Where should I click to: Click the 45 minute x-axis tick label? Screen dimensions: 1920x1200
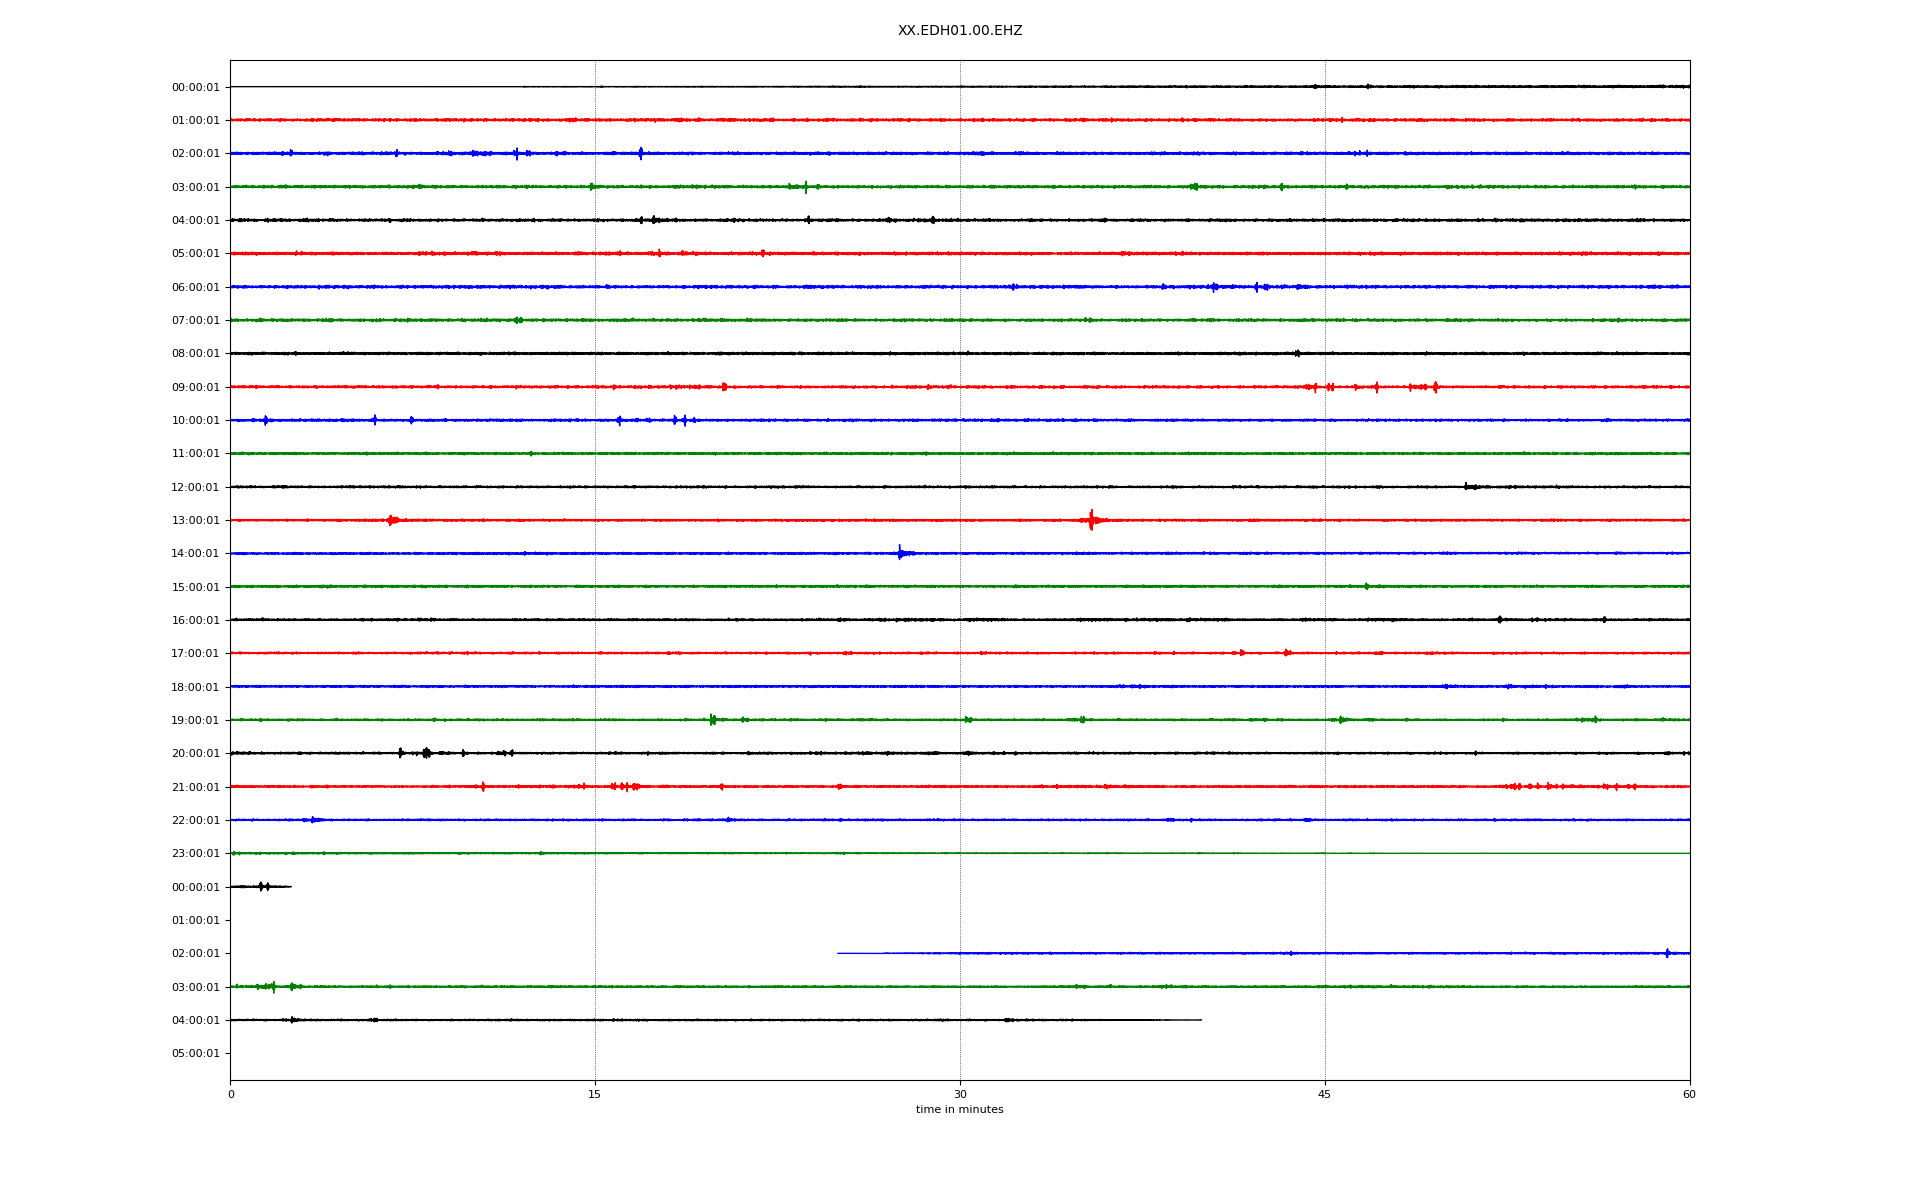coord(1324,1094)
